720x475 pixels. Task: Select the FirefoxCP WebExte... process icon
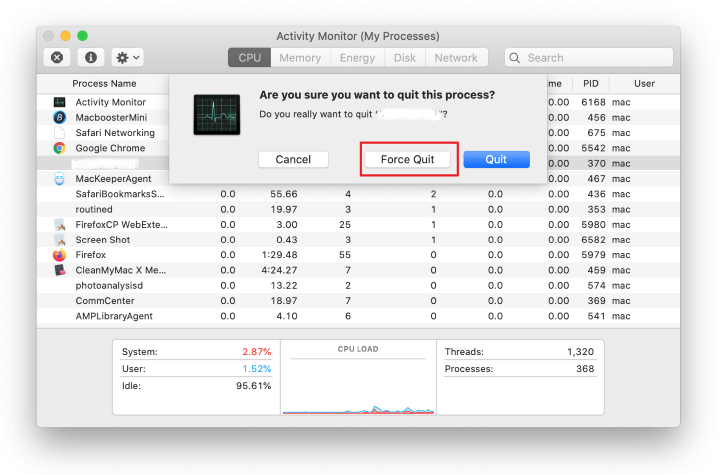(60, 225)
